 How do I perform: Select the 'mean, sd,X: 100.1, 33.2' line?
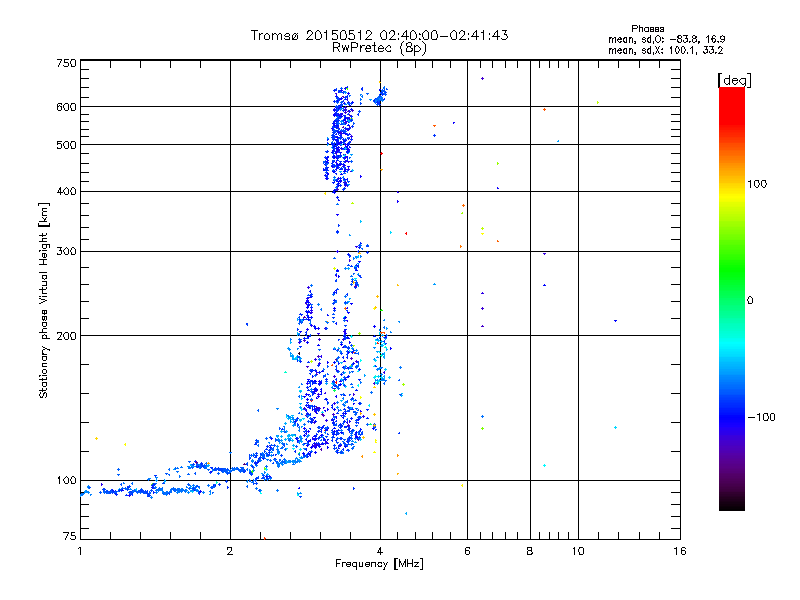click(665, 50)
